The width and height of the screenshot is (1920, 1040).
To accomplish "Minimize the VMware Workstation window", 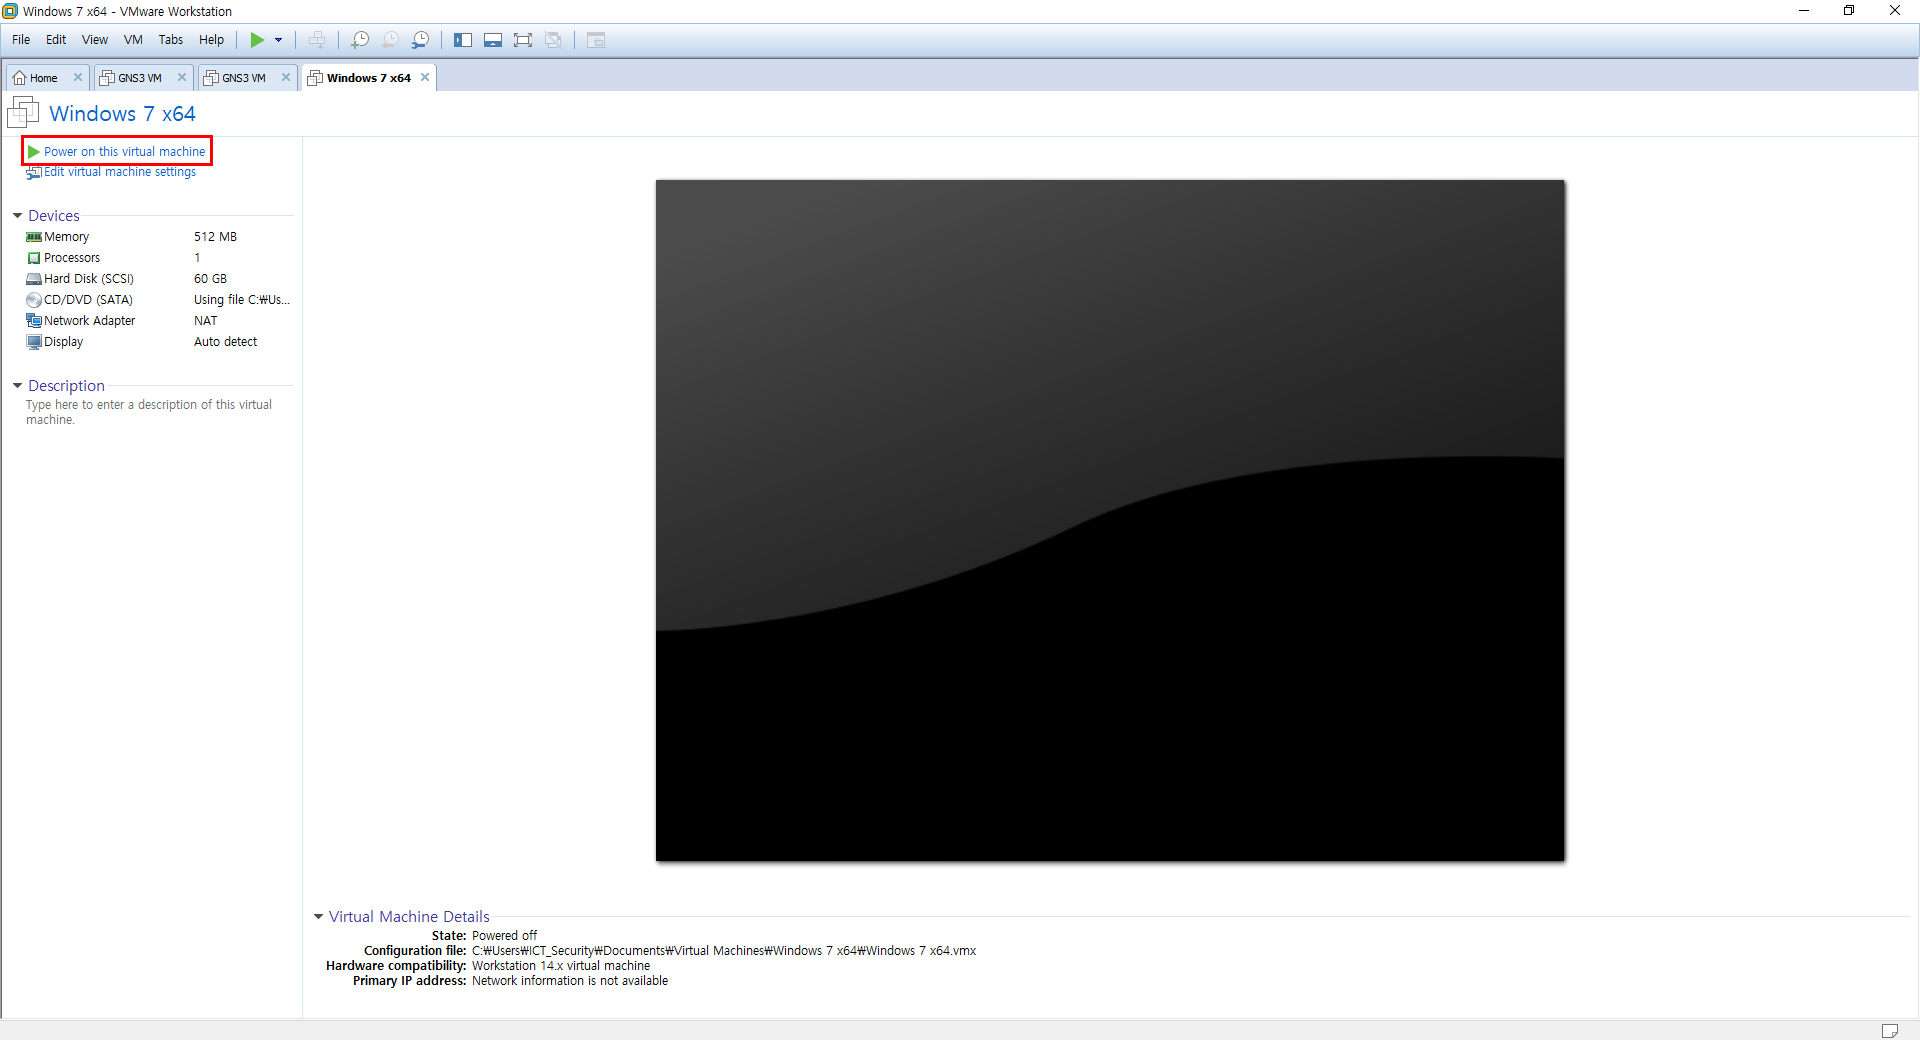I will pyautogui.click(x=1804, y=11).
